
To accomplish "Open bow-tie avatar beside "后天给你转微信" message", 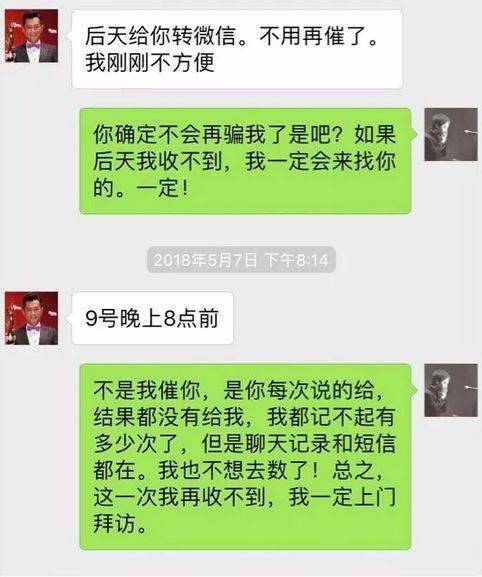I will pyautogui.click(x=31, y=36).
